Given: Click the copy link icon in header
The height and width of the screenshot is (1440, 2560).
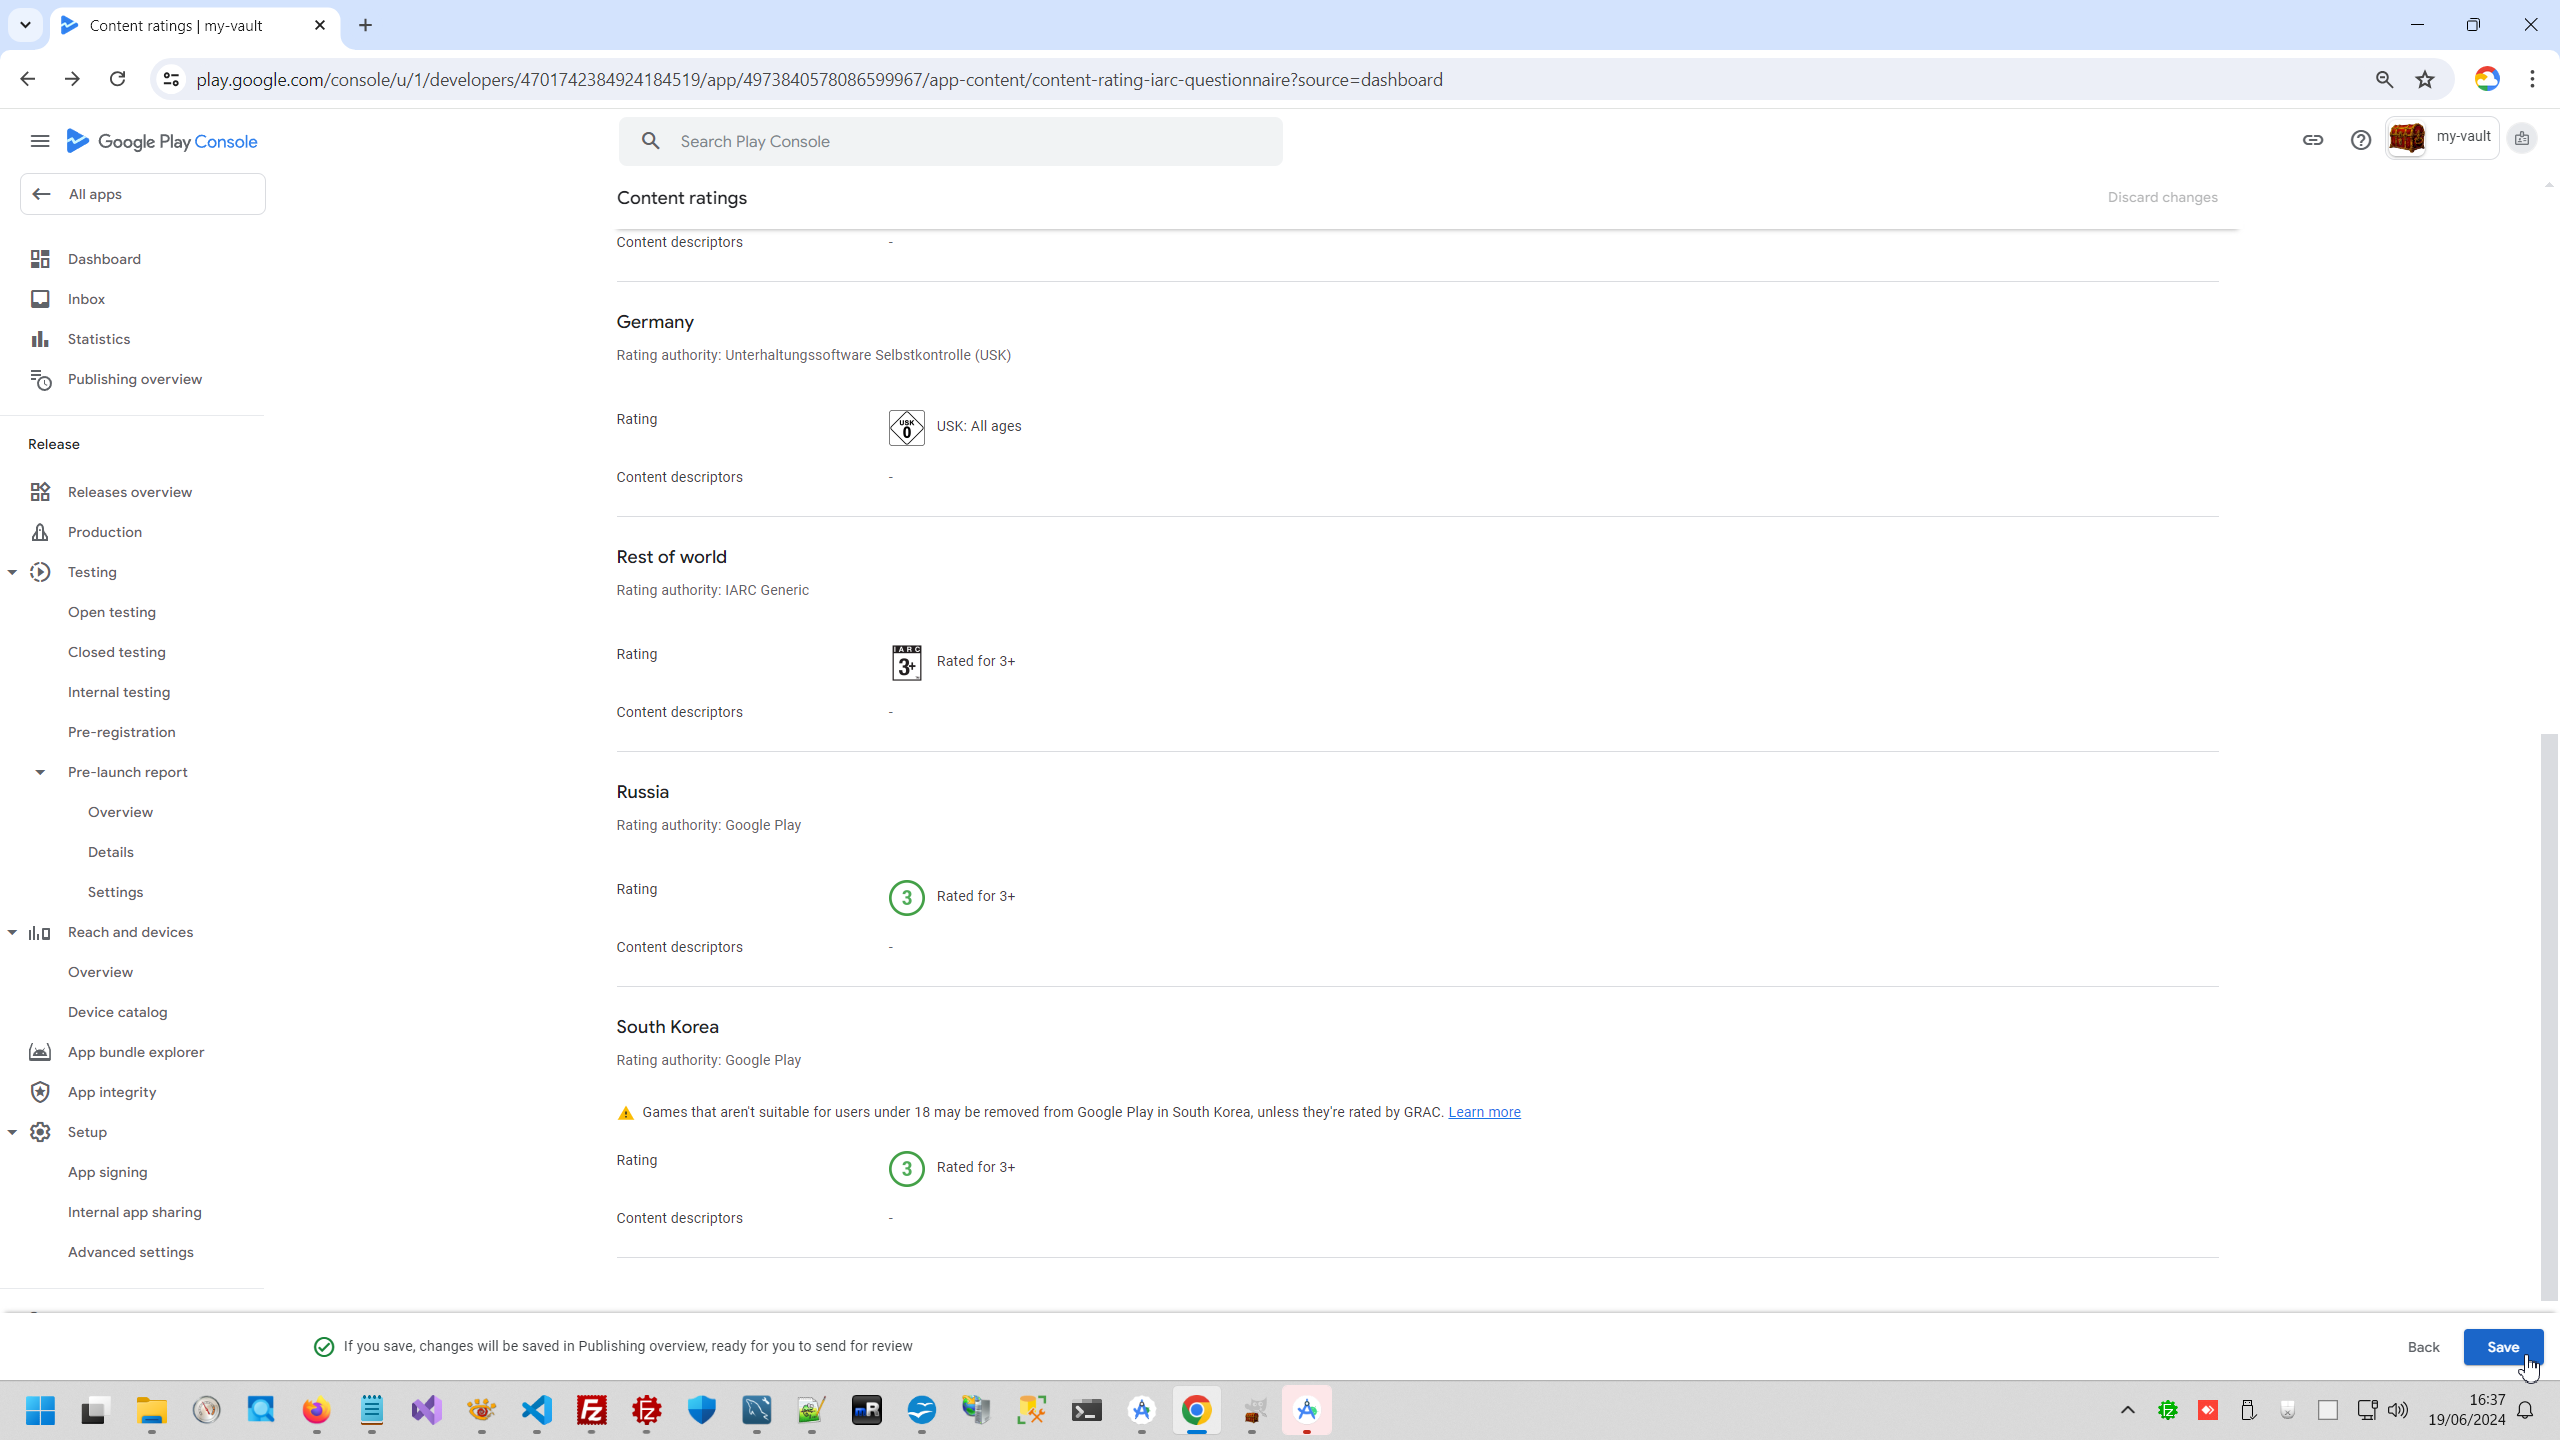Looking at the screenshot, I should 2312,140.
